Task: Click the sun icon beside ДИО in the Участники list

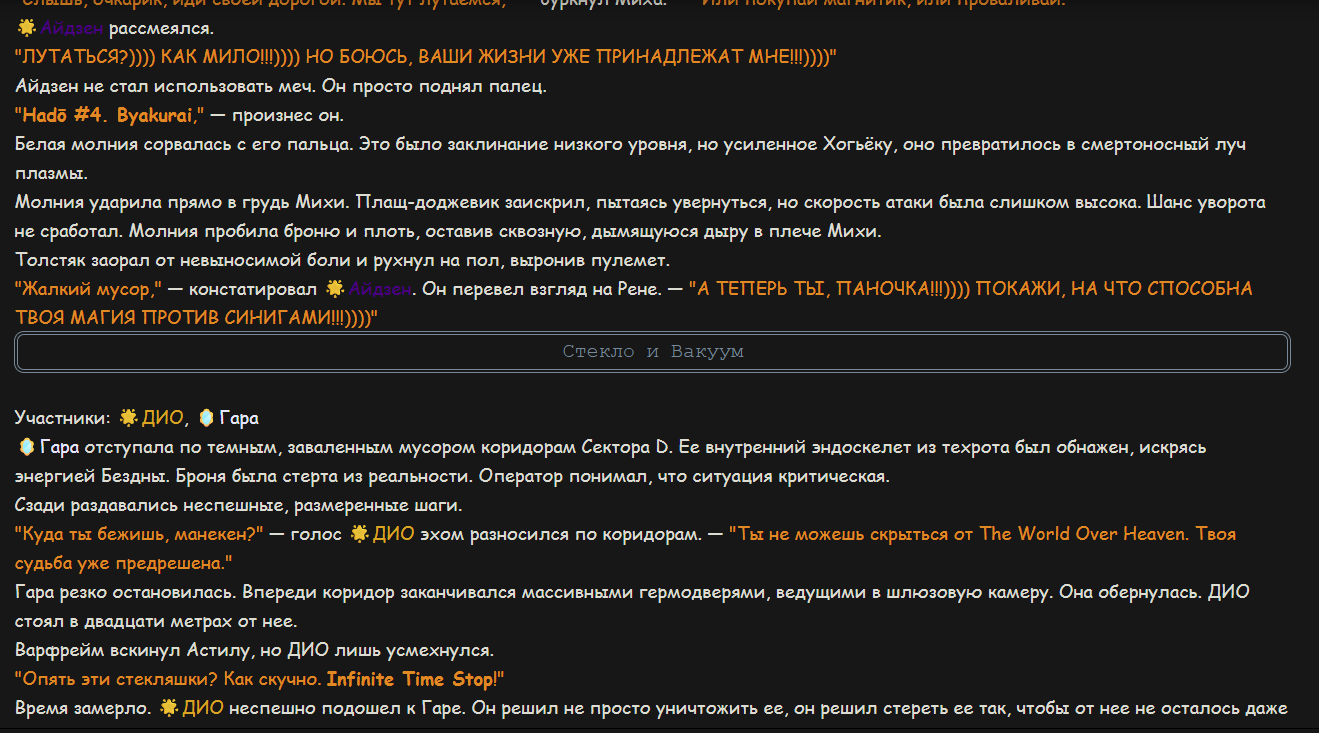Action: [129, 417]
